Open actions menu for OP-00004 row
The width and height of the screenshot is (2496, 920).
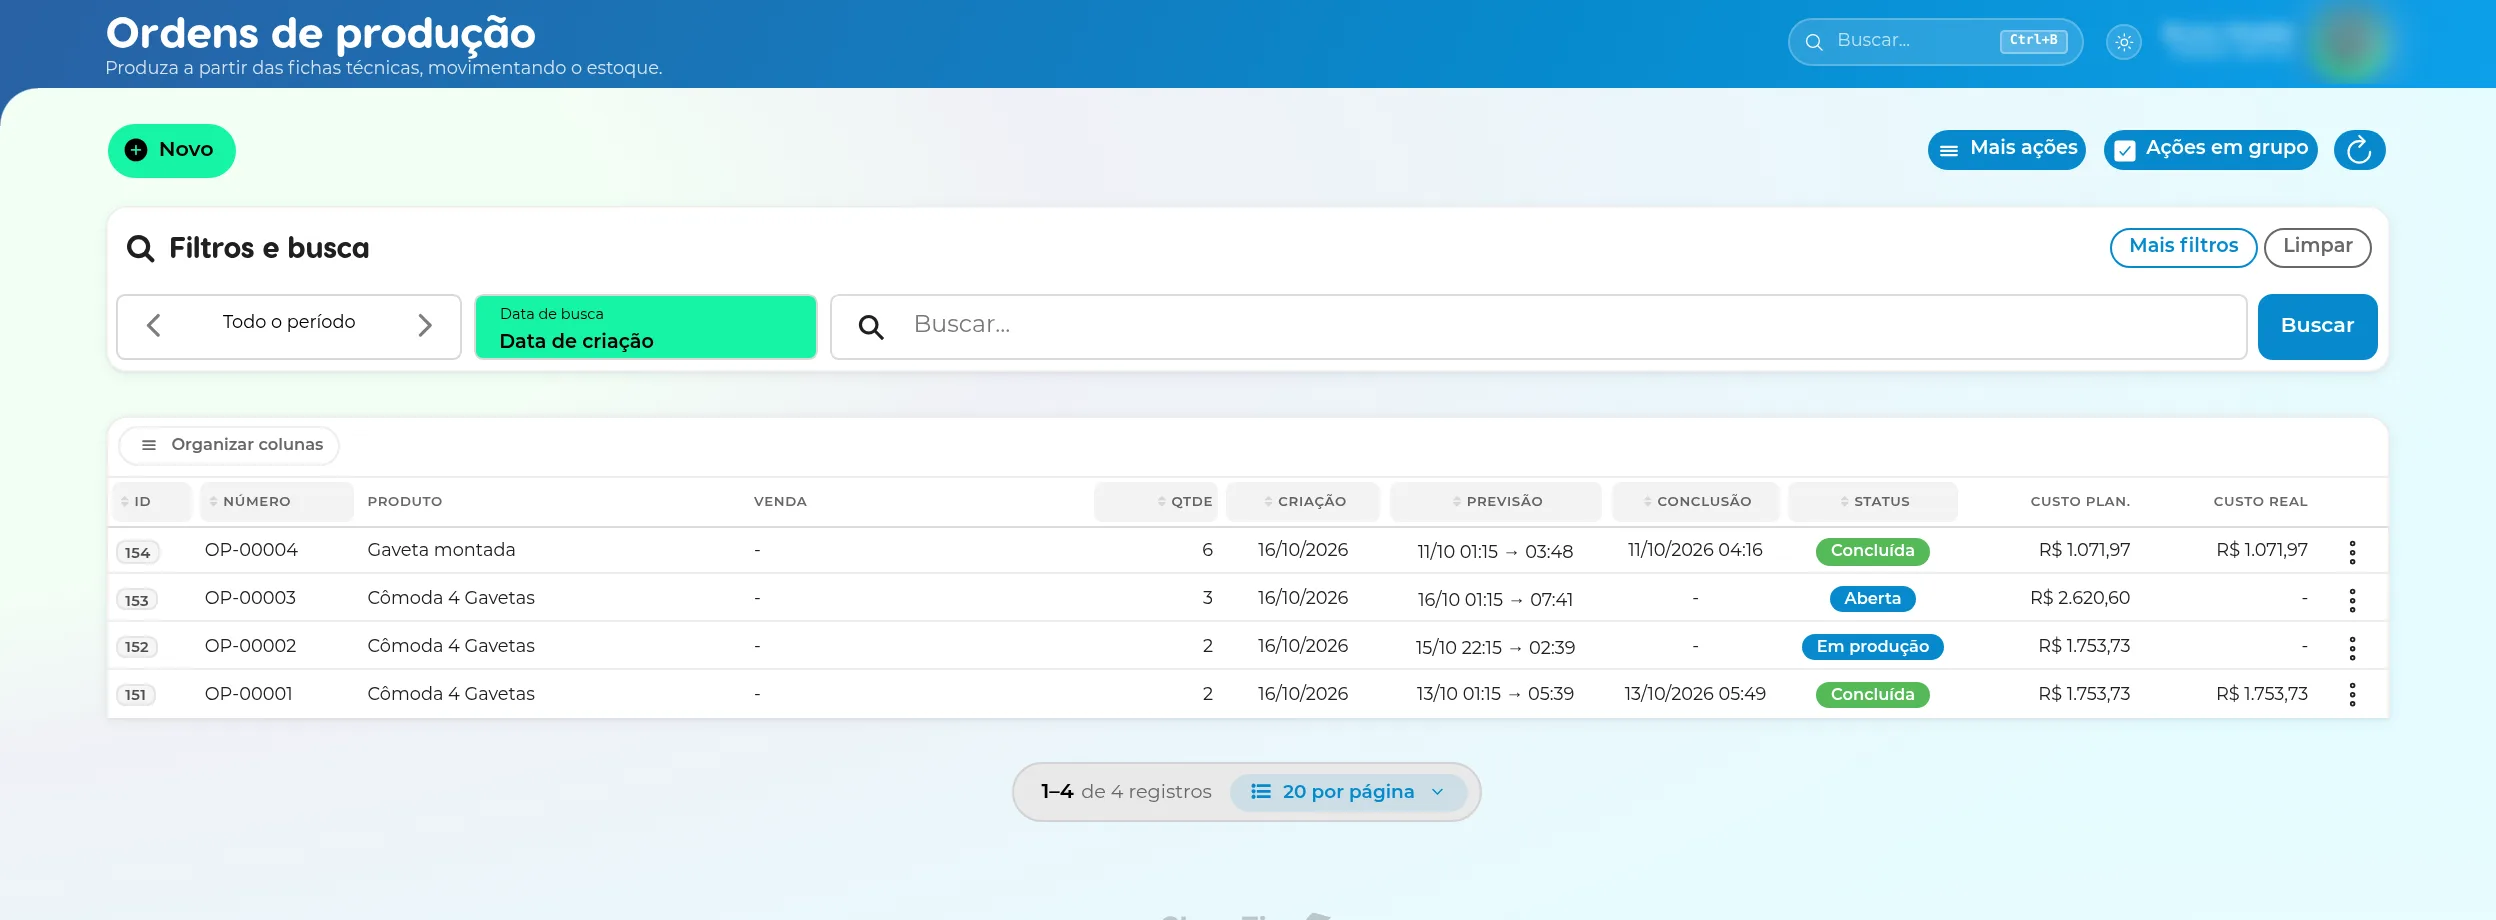[2352, 552]
